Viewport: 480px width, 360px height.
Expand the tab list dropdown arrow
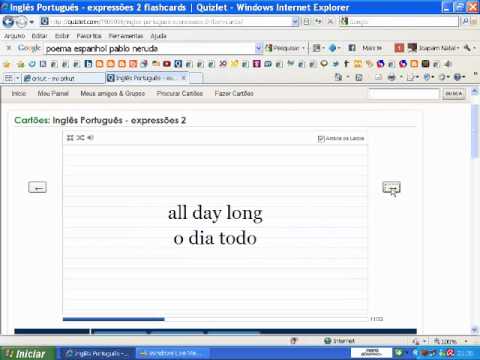pos(17,78)
